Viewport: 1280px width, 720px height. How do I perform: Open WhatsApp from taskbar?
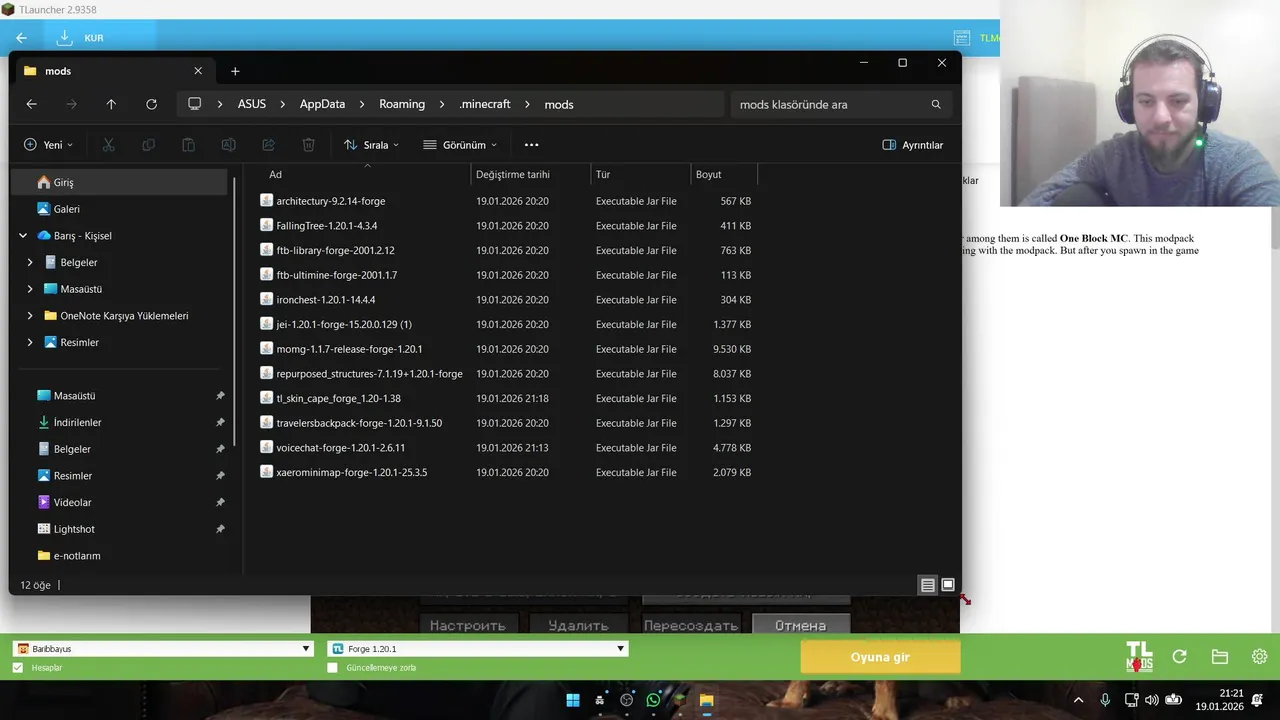tap(653, 700)
